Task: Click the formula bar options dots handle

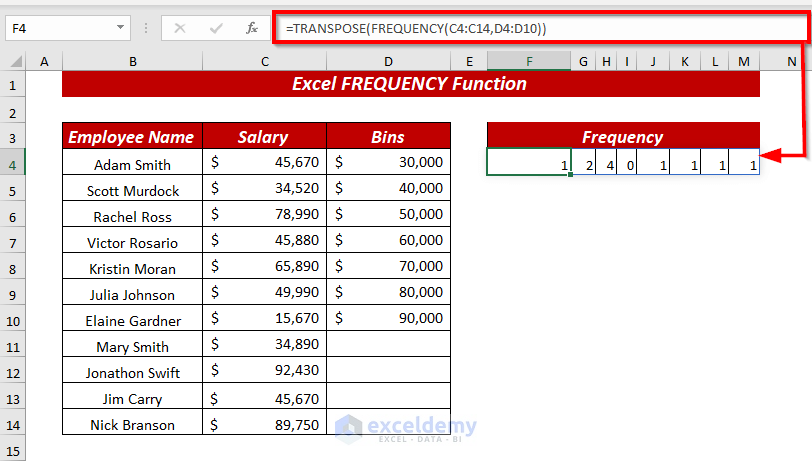Action: (146, 28)
